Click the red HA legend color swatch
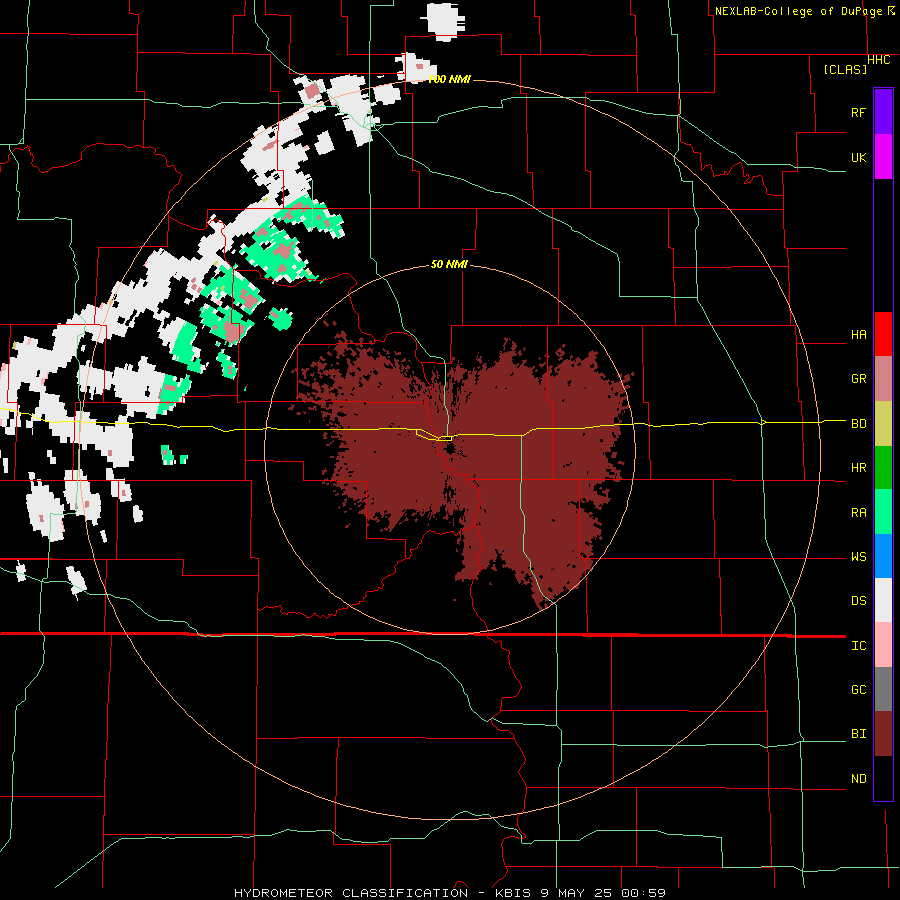Screen dimensions: 900x900 (x=883, y=334)
